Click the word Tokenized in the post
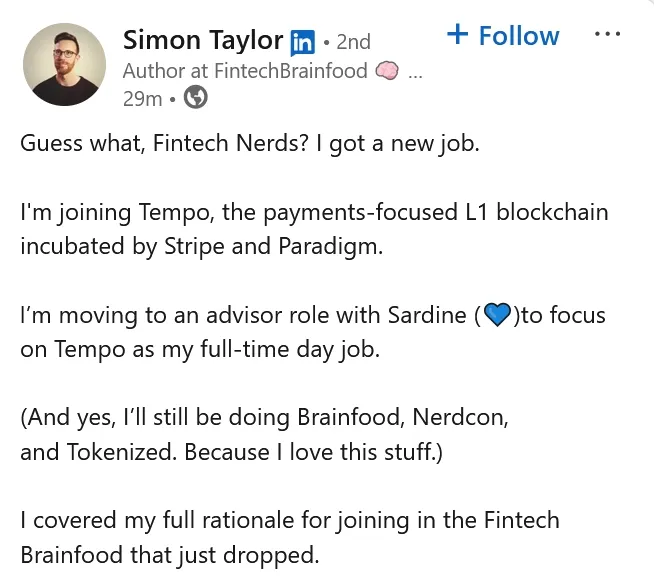Screen dimensions: 654x578 (120, 452)
